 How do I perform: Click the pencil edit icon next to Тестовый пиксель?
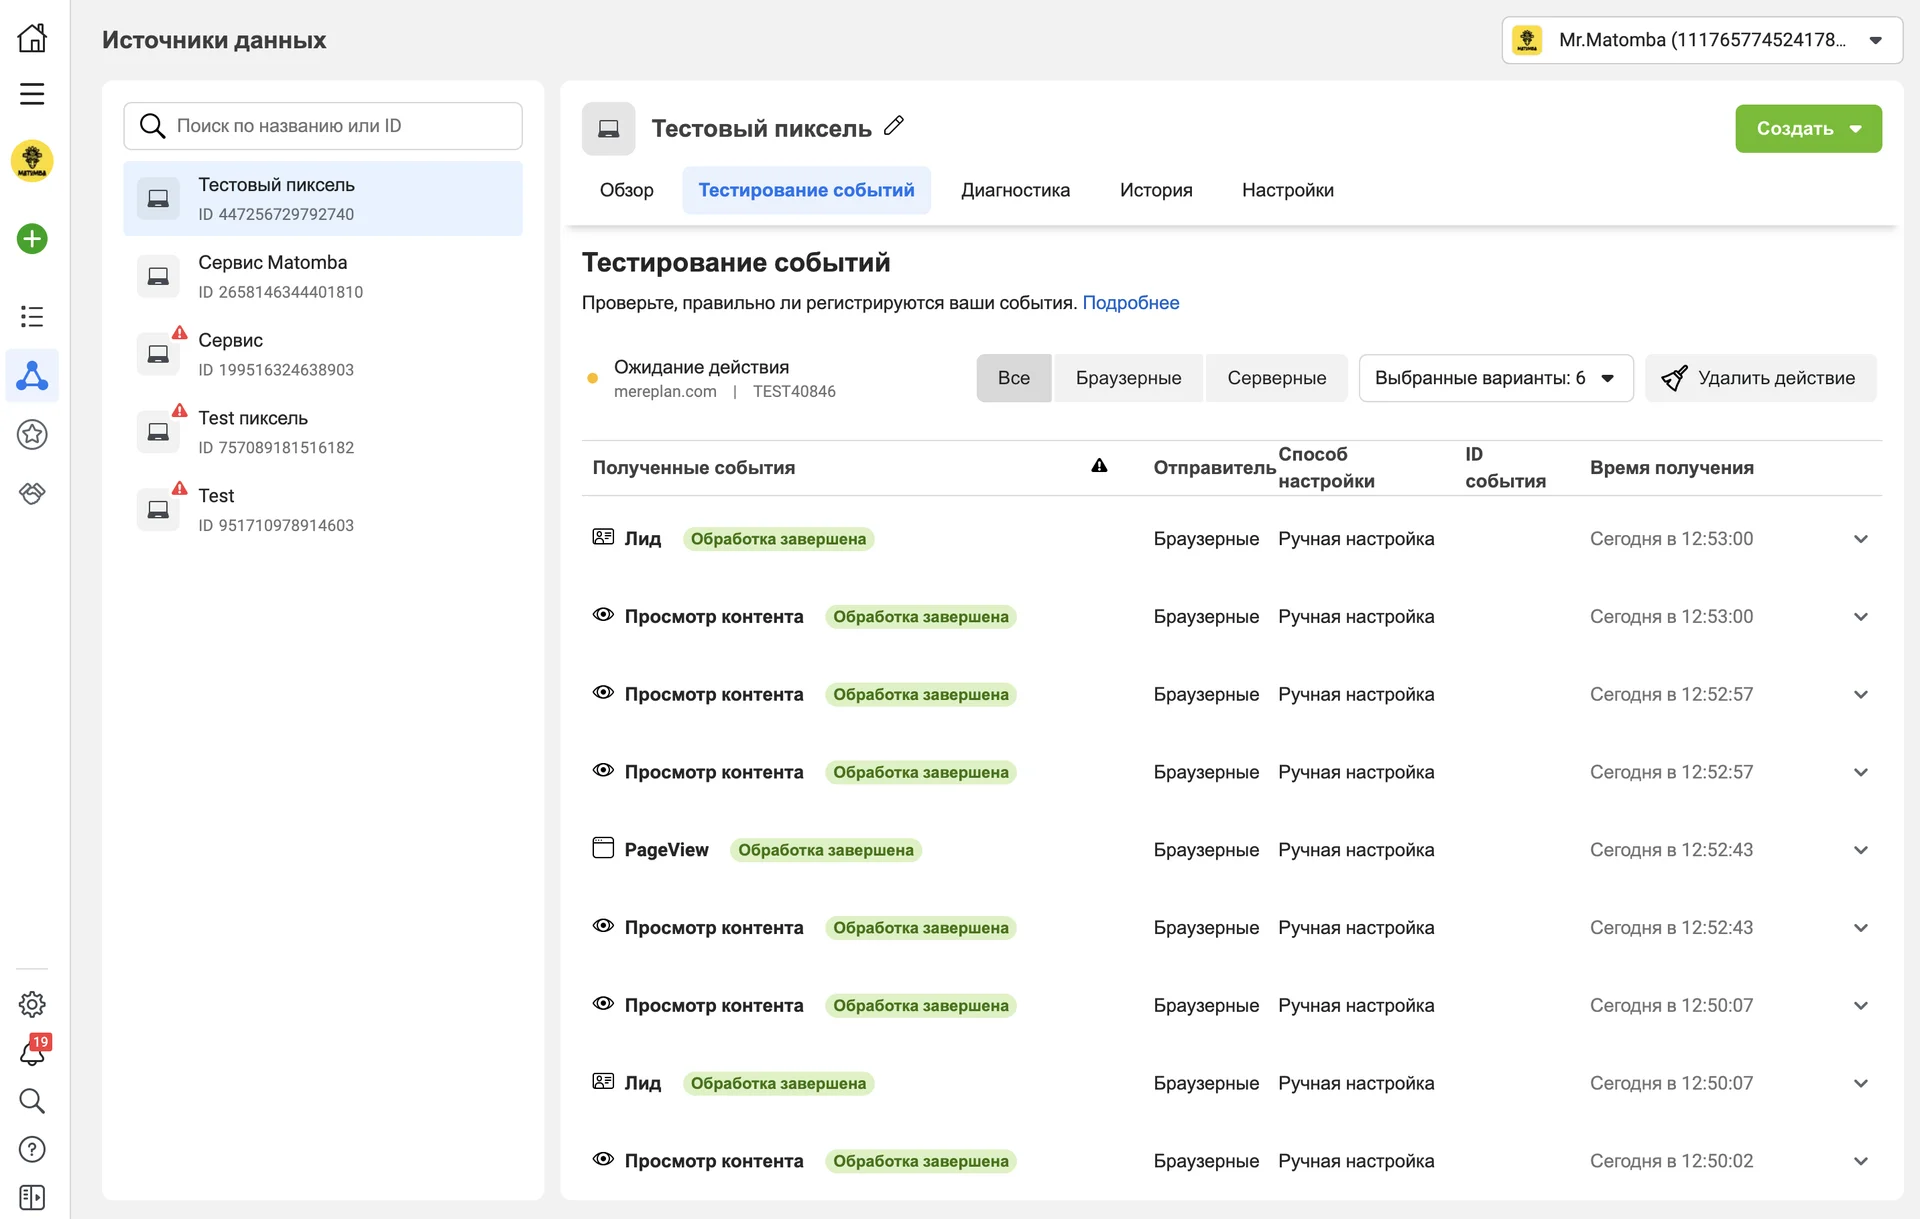click(x=894, y=126)
